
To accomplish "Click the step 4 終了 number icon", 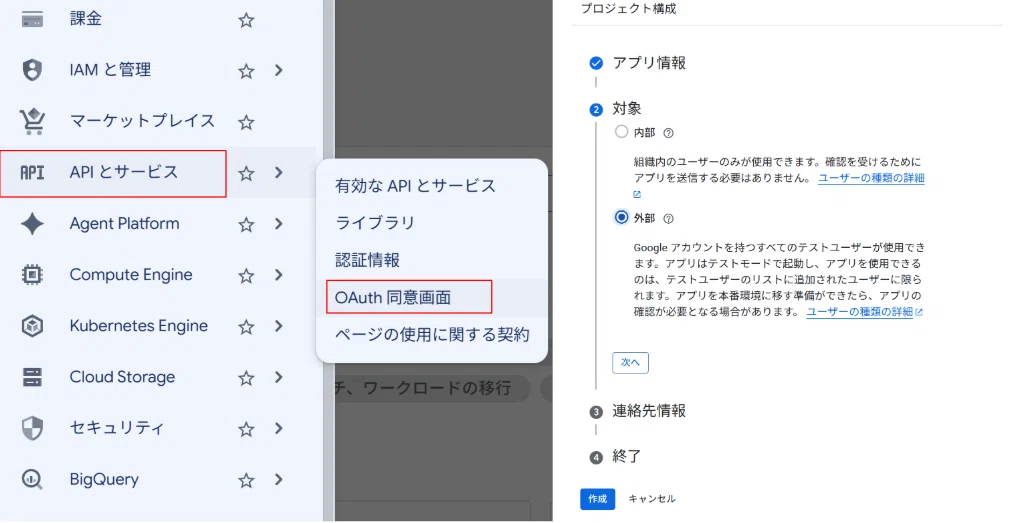I will click(x=596, y=458).
